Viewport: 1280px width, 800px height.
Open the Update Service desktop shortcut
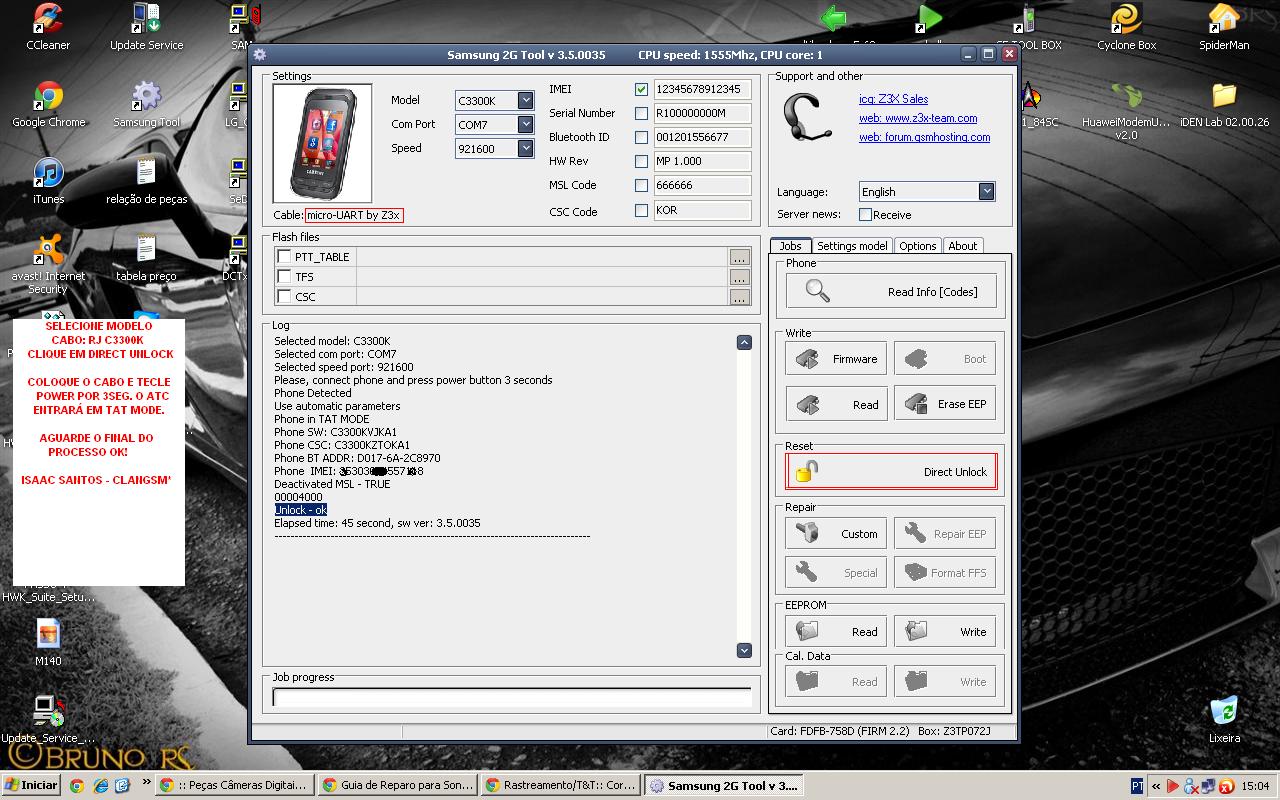pyautogui.click(x=146, y=26)
